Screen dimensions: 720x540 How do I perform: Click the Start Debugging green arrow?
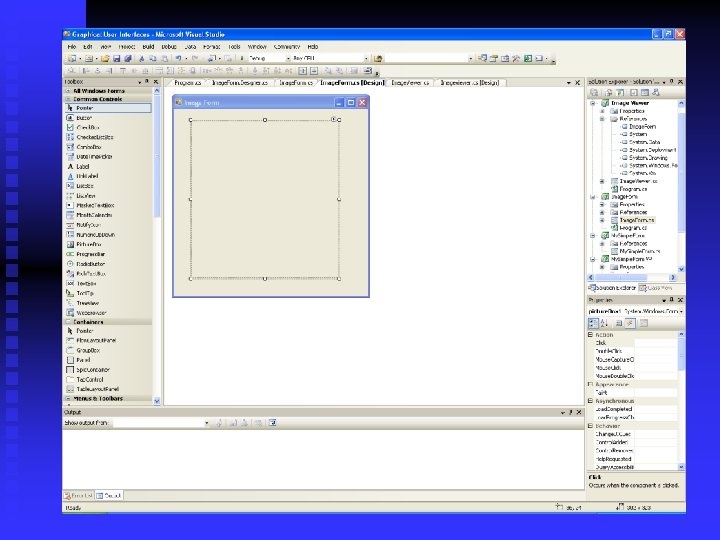point(242,59)
